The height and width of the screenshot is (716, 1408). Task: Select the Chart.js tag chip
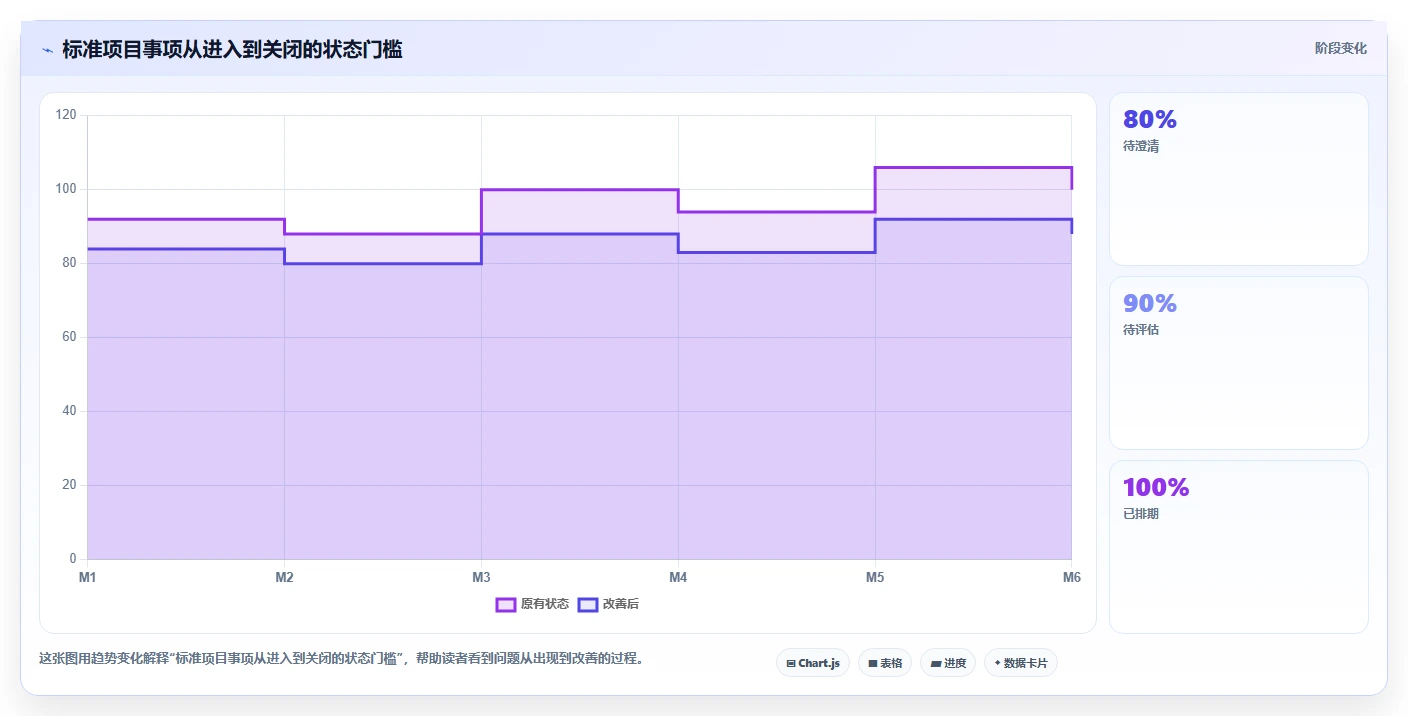click(x=813, y=663)
